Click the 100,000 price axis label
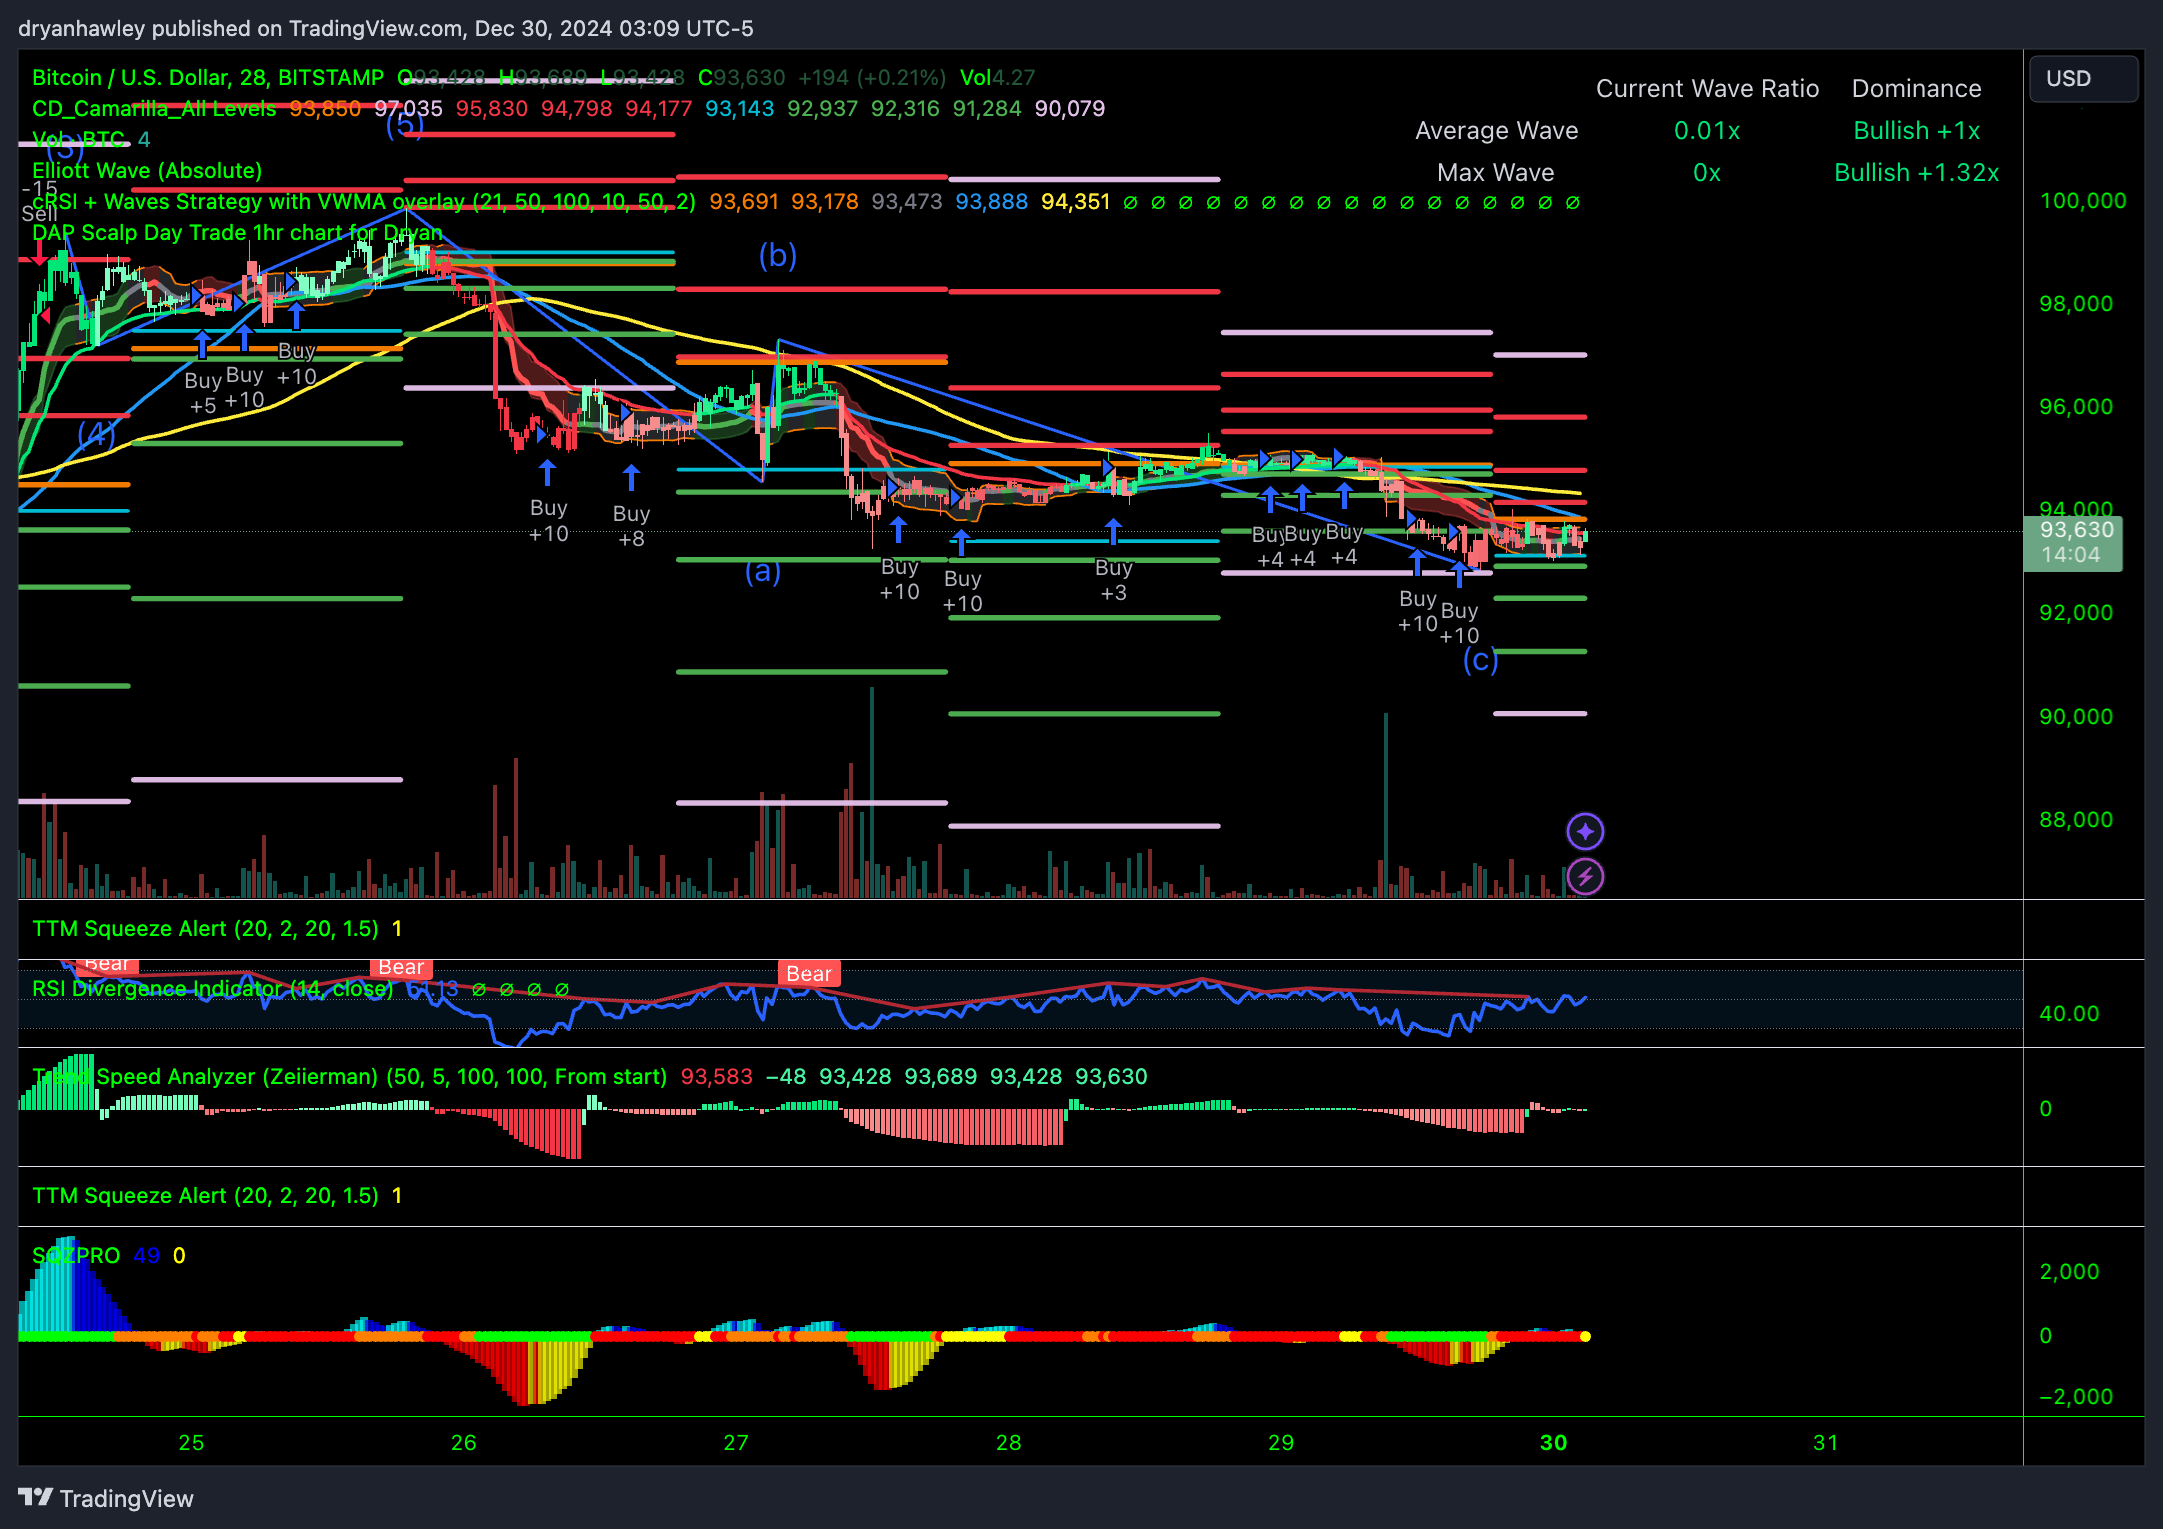The height and width of the screenshot is (1529, 2163). click(2083, 201)
